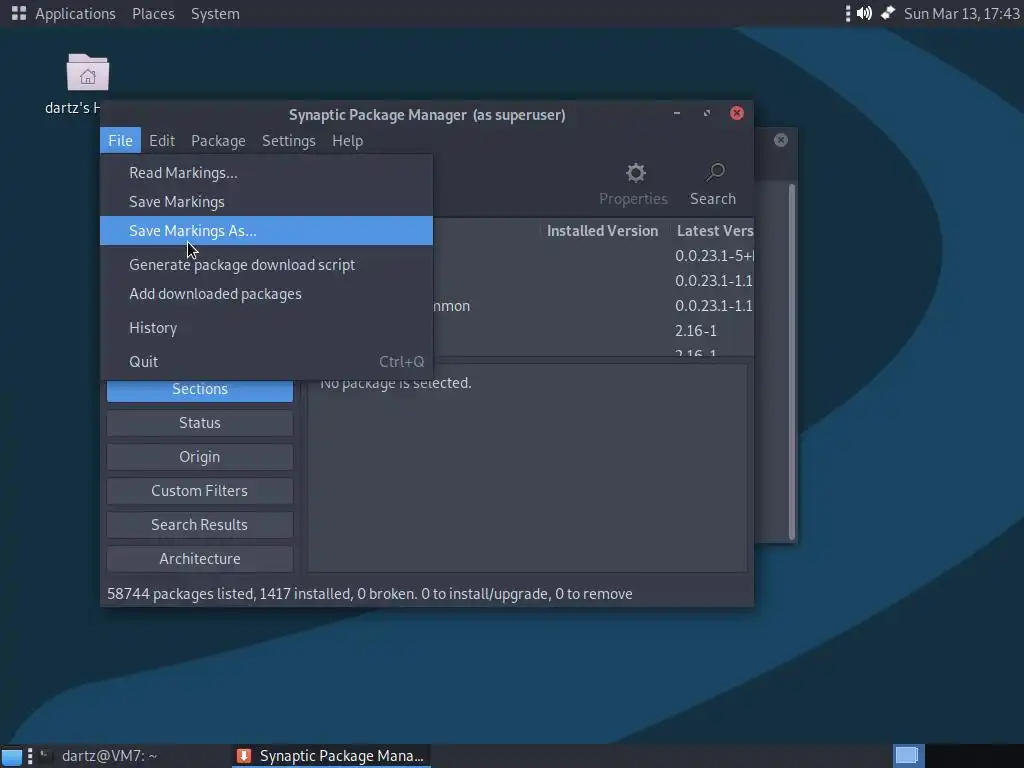Screen dimensions: 1024x768
Task: Close the Synaptic Package Manager window
Action: tap(737, 113)
